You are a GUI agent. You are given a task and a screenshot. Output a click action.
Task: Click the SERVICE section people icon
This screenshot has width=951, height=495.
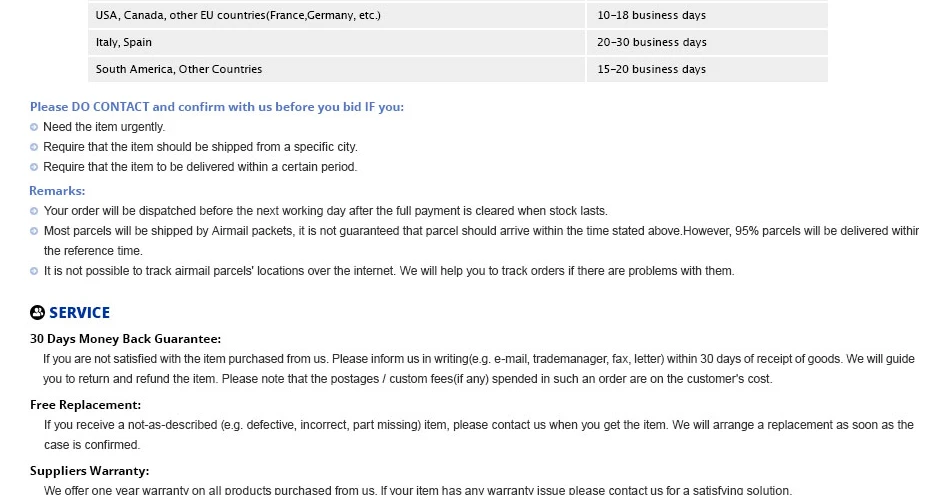37,312
